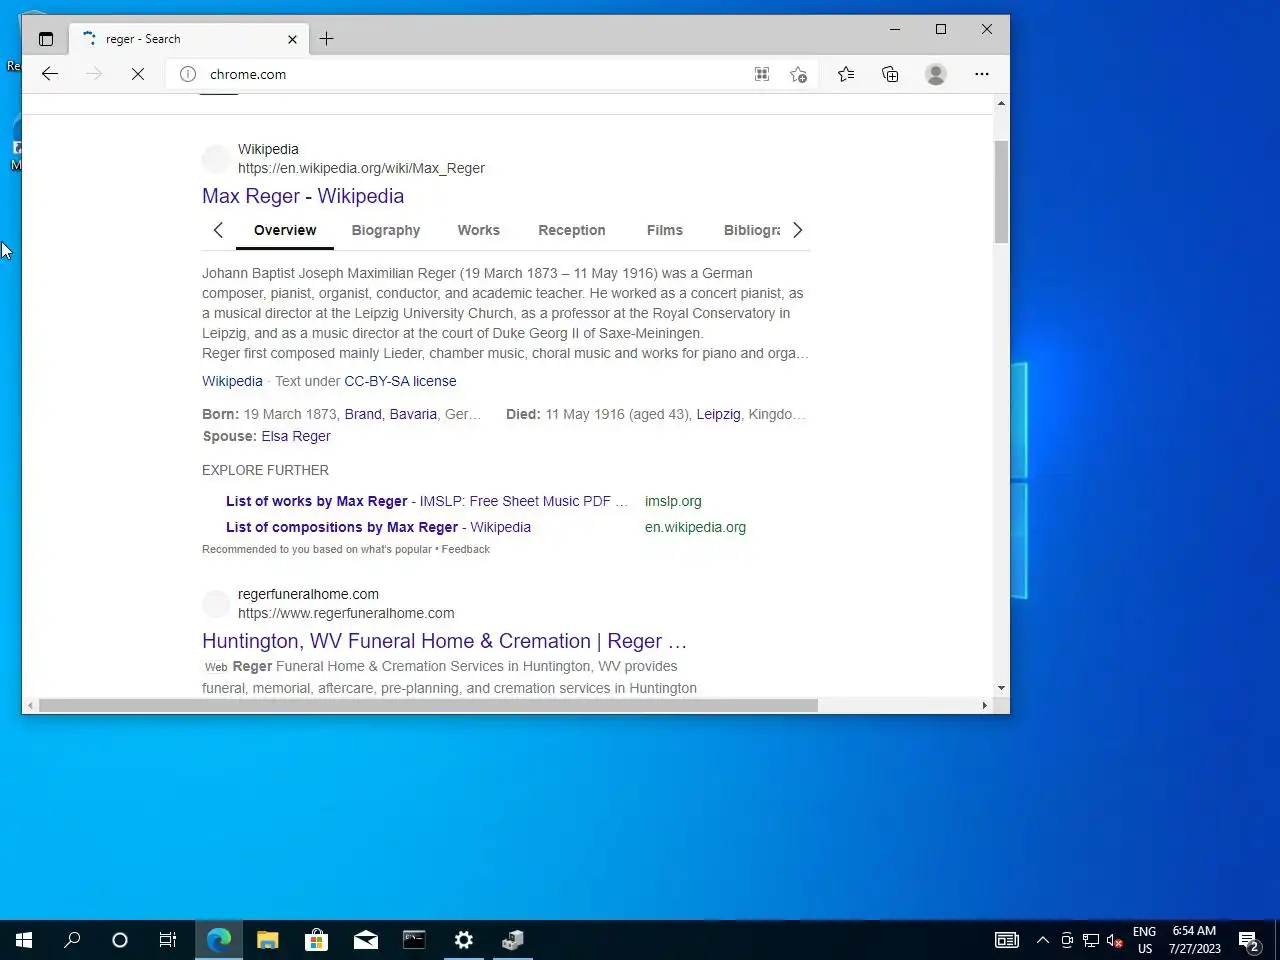Image resolution: width=1280 pixels, height=960 pixels.
Task: Click vertical scrollbar down arrow
Action: pyautogui.click(x=1001, y=688)
